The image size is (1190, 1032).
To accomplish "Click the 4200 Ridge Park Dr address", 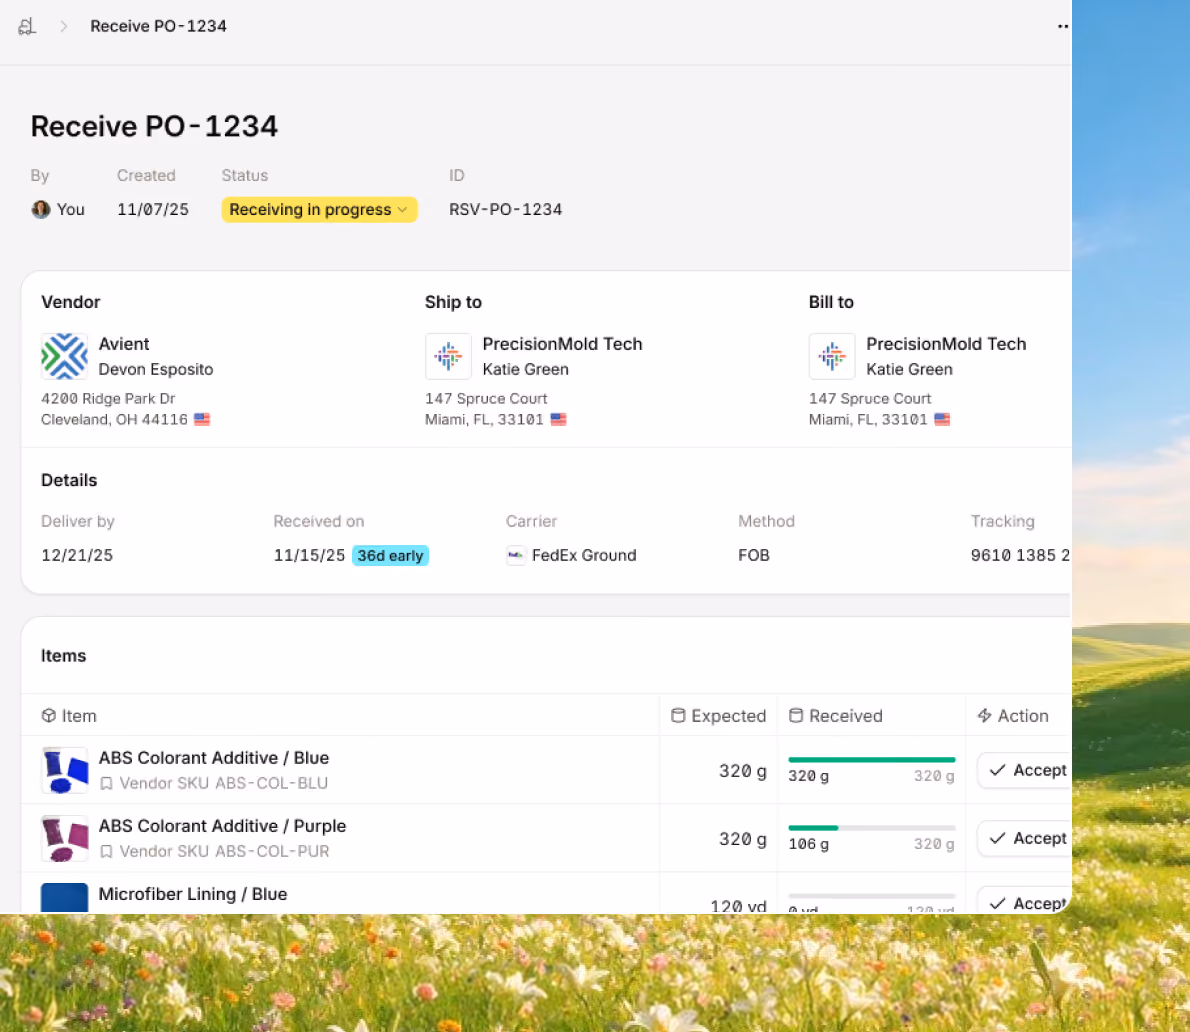I will (108, 398).
